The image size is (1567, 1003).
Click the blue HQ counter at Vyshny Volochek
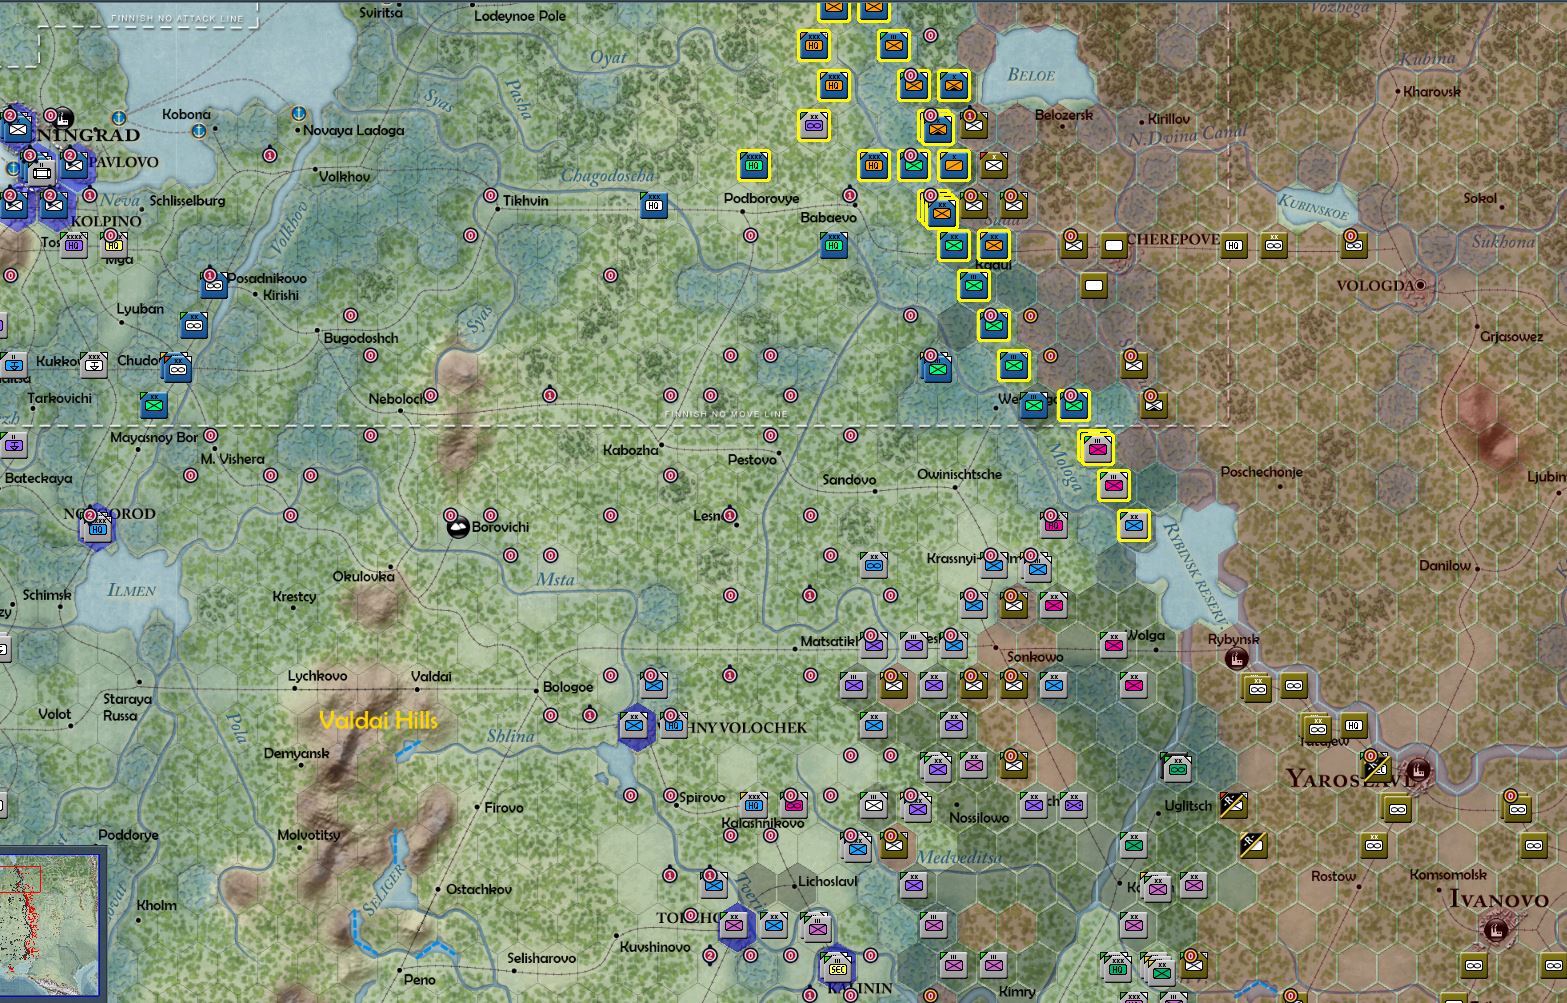(674, 725)
